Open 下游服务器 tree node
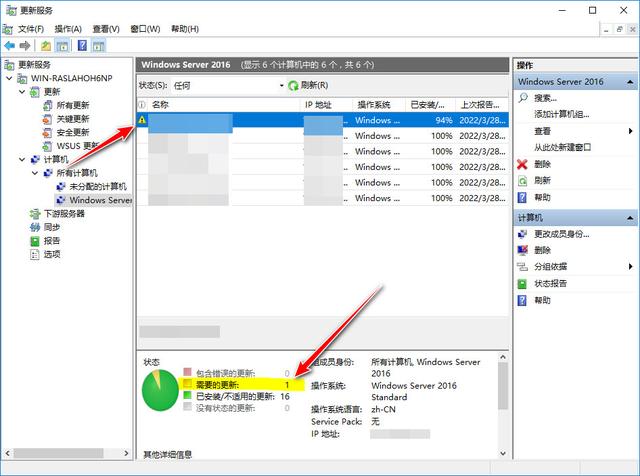640x476 pixels. click(x=64, y=214)
